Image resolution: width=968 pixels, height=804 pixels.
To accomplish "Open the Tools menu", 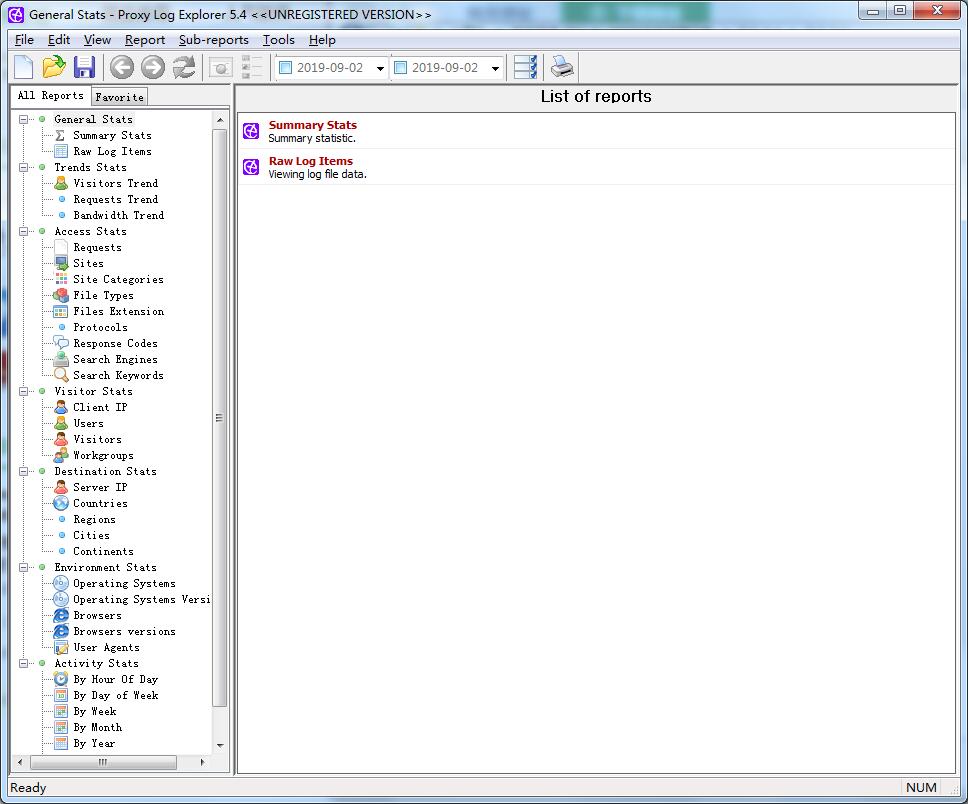I will pos(278,40).
